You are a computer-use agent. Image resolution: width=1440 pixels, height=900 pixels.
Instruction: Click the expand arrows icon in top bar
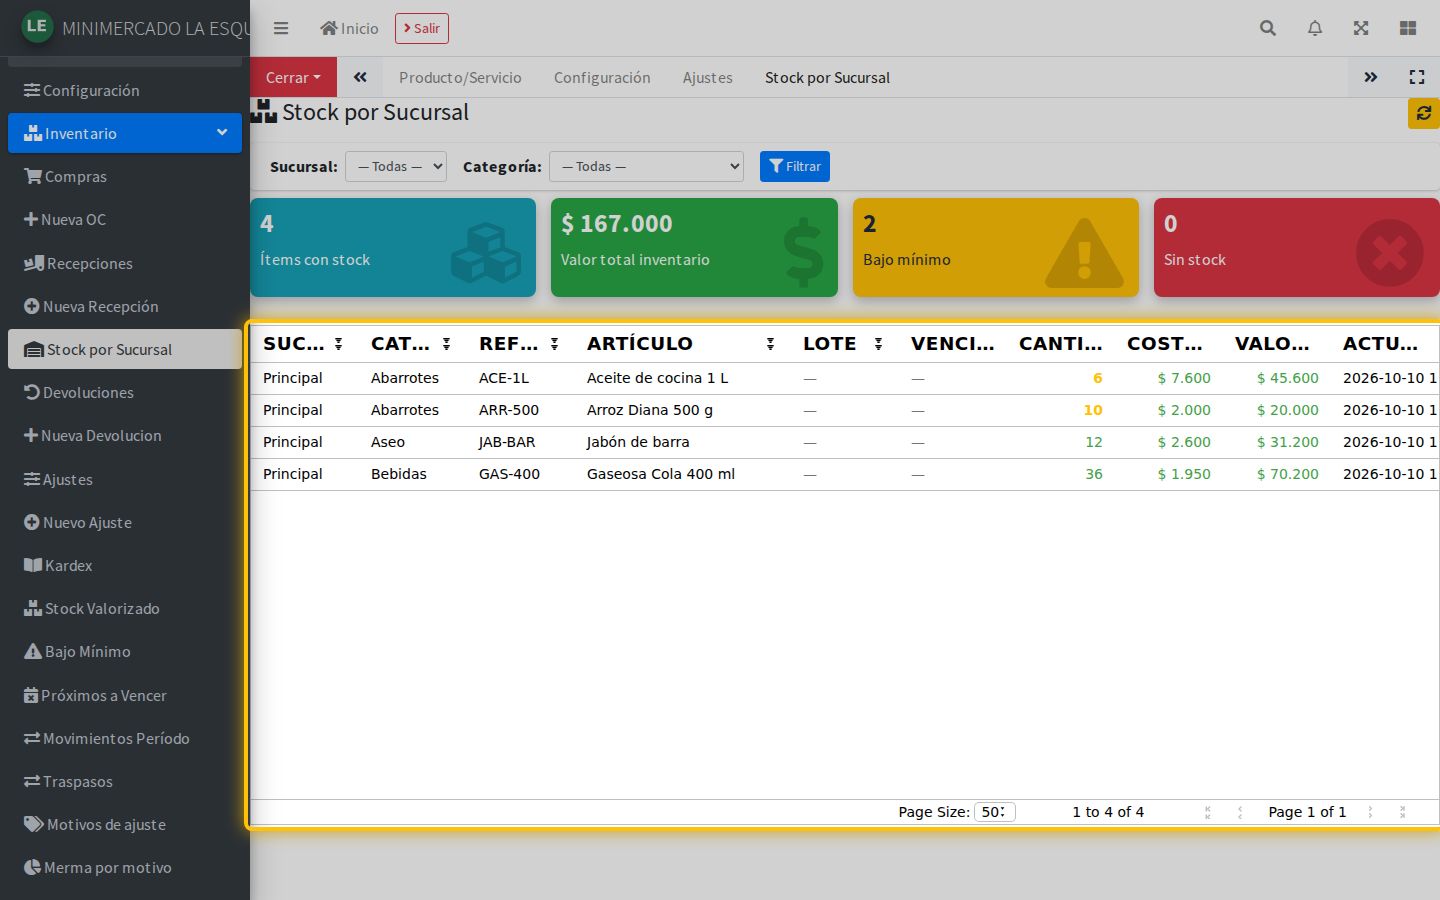[x=1361, y=28]
